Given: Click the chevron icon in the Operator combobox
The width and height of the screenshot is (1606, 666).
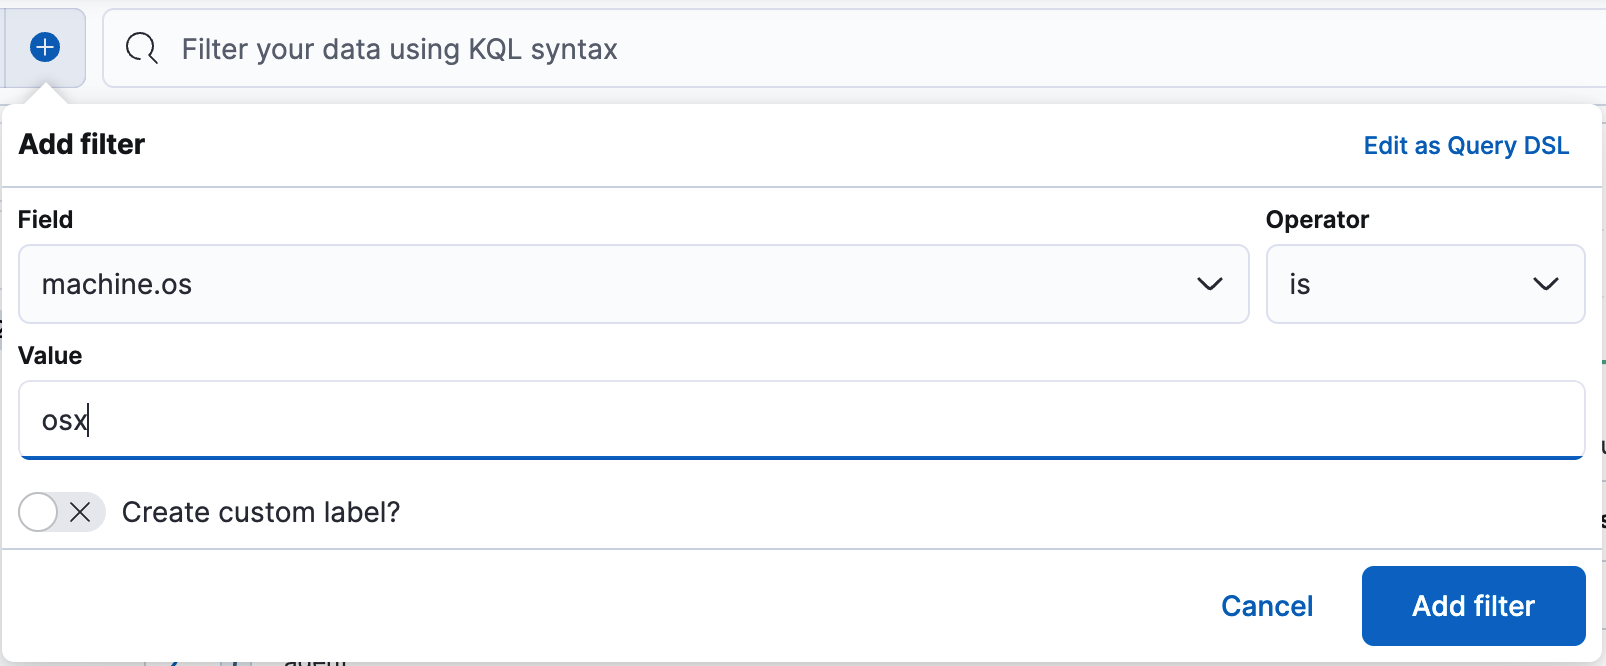Looking at the screenshot, I should (x=1546, y=284).
